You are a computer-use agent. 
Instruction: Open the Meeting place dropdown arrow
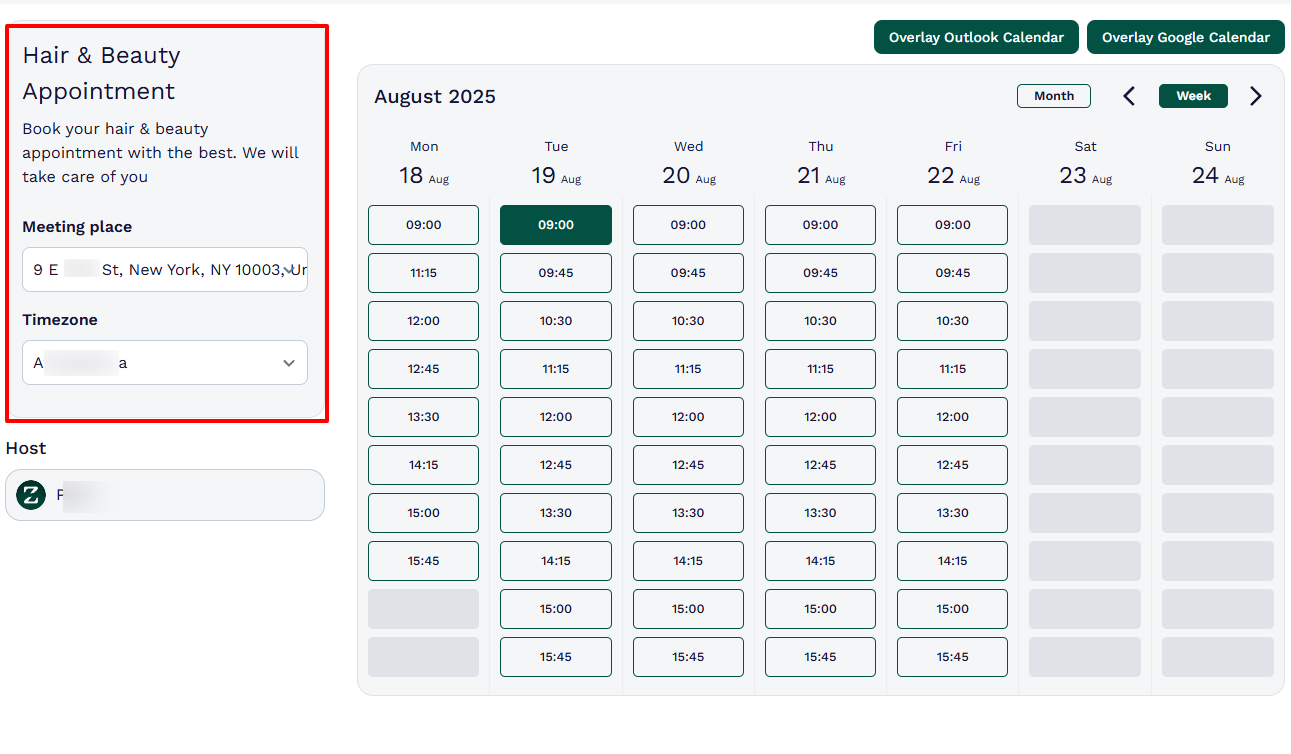click(x=291, y=269)
